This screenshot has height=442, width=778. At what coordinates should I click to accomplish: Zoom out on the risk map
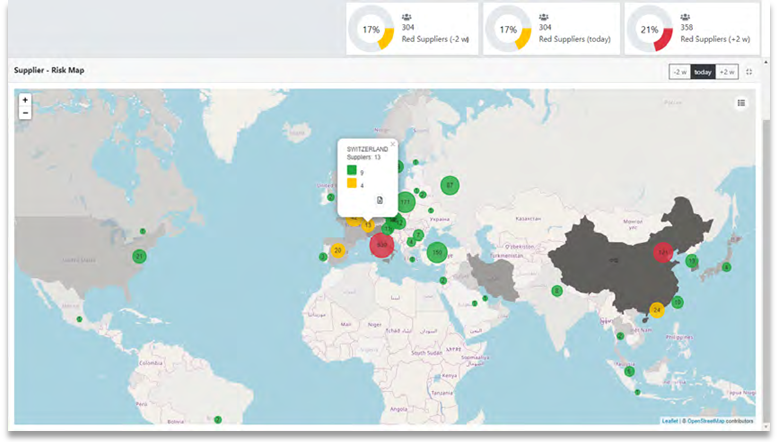[25, 113]
